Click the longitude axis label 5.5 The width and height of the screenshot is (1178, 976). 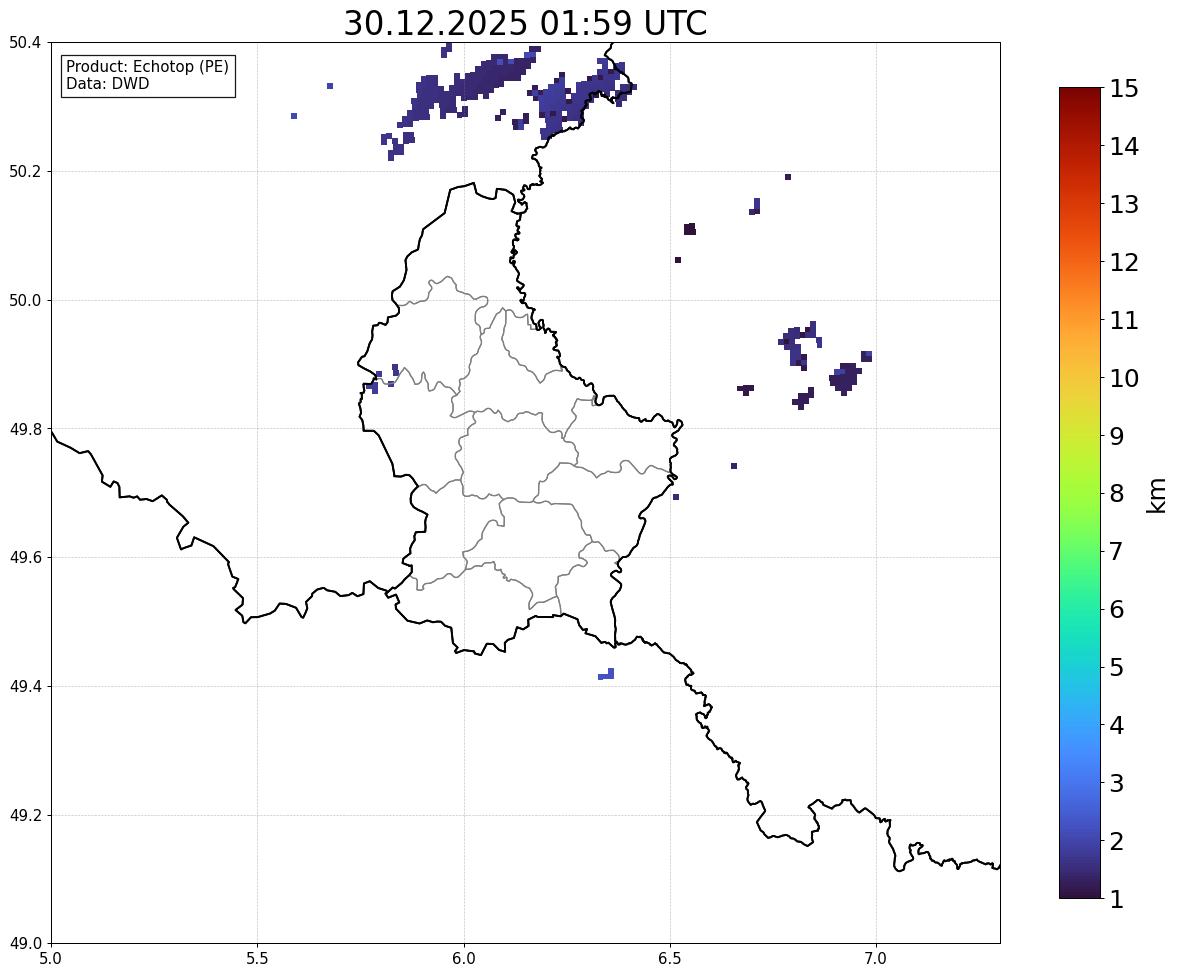click(258, 959)
